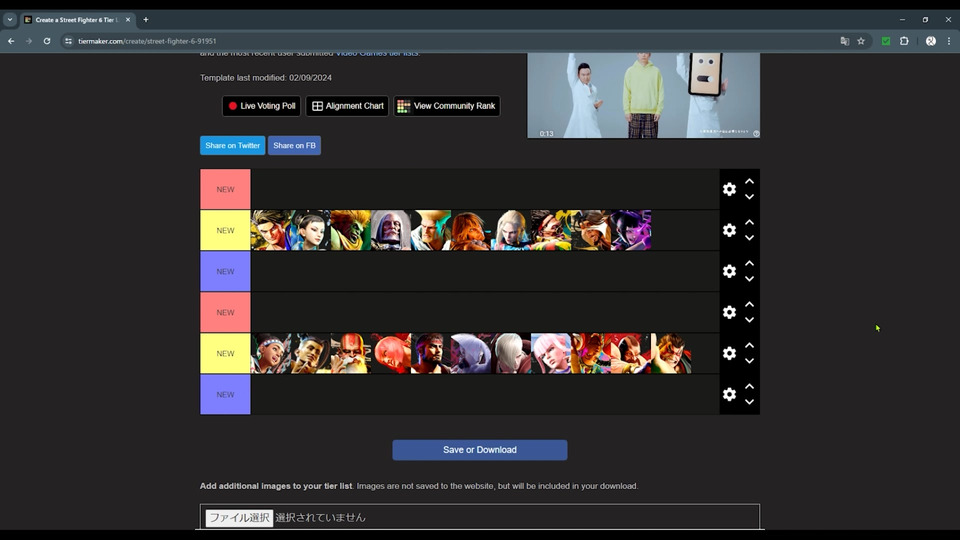Click the video advertisement thumbnail
This screenshot has height=540, width=960.
point(643,95)
